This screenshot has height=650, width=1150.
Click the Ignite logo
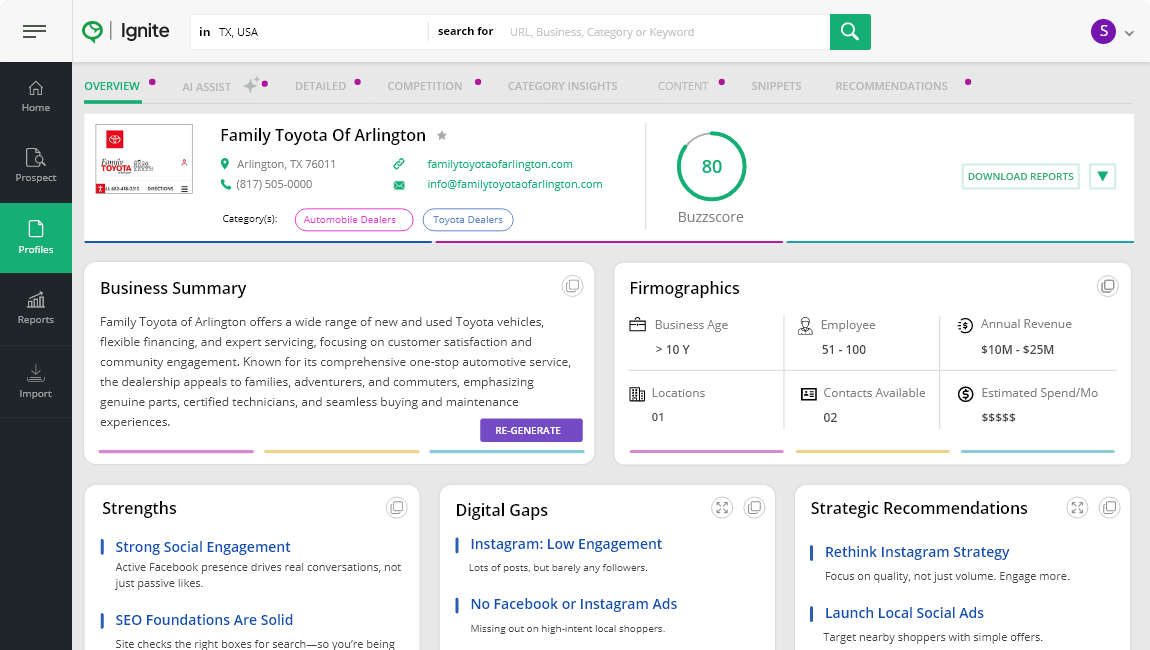coord(125,31)
